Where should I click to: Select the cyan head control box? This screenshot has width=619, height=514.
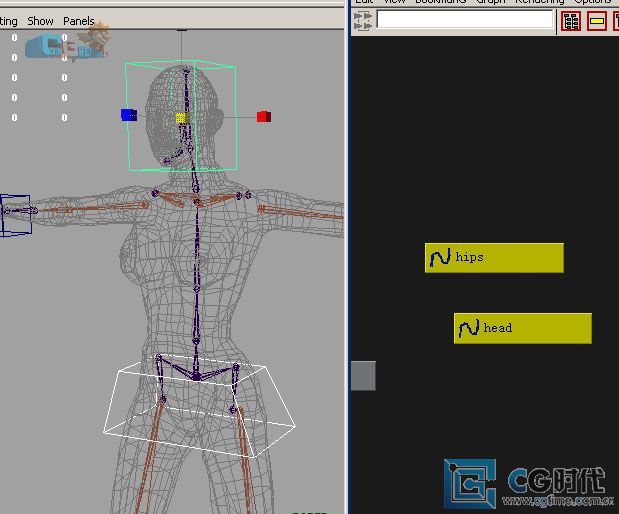point(181,116)
